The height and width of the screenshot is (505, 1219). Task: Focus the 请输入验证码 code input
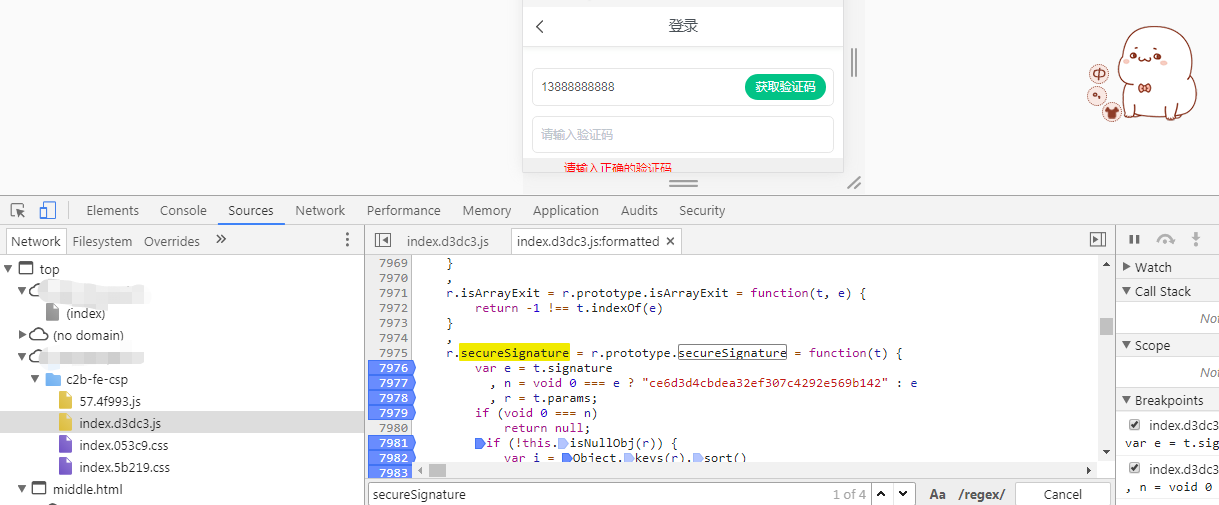coord(683,134)
